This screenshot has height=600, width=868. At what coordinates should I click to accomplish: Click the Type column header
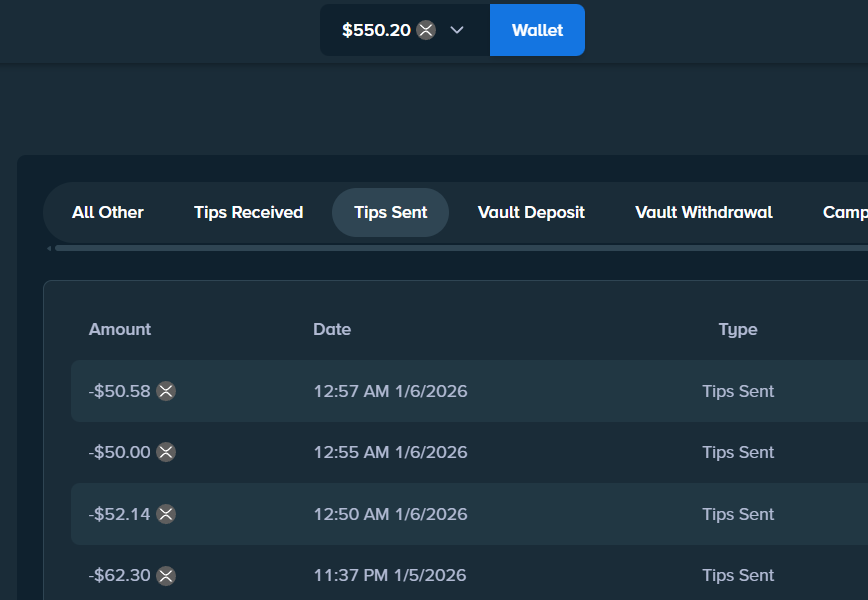[738, 329]
